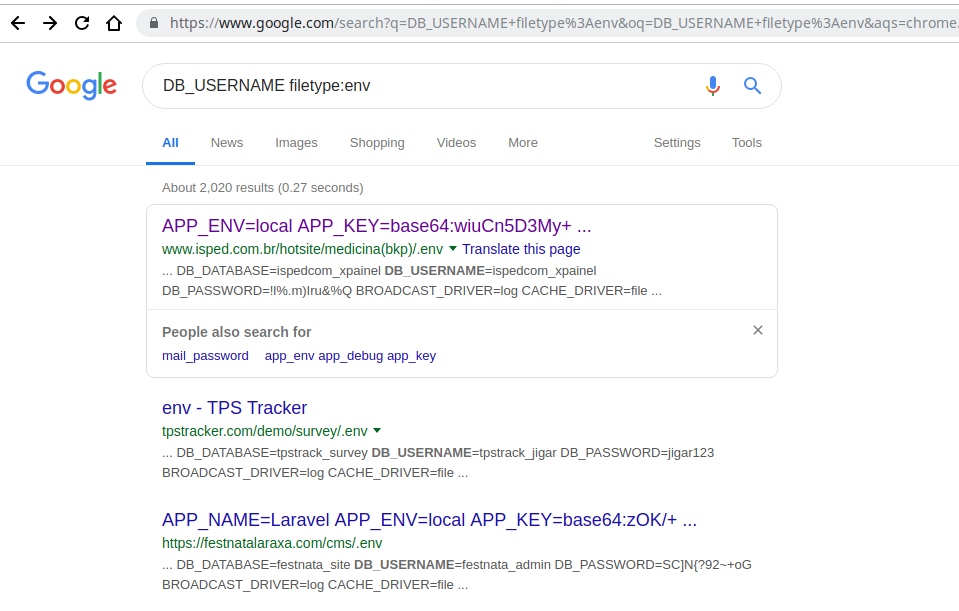The image size is (959, 611).
Task: Click the tpstracker.com/demo/survey/.env URL text
Action: (x=265, y=431)
